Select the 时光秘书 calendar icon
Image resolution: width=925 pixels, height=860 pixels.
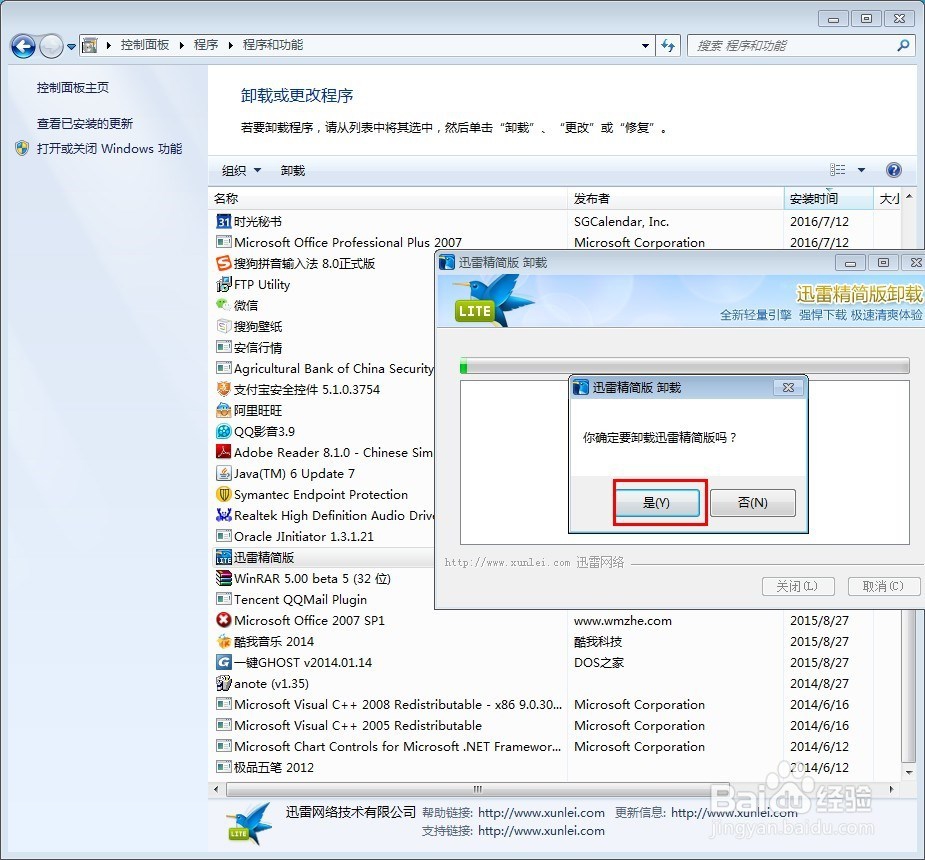click(x=224, y=222)
